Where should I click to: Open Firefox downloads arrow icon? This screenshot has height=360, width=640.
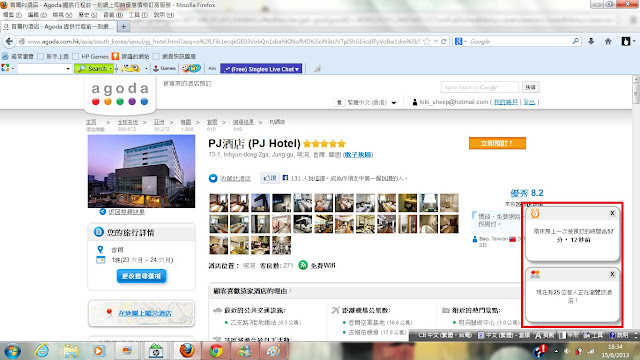(591, 41)
